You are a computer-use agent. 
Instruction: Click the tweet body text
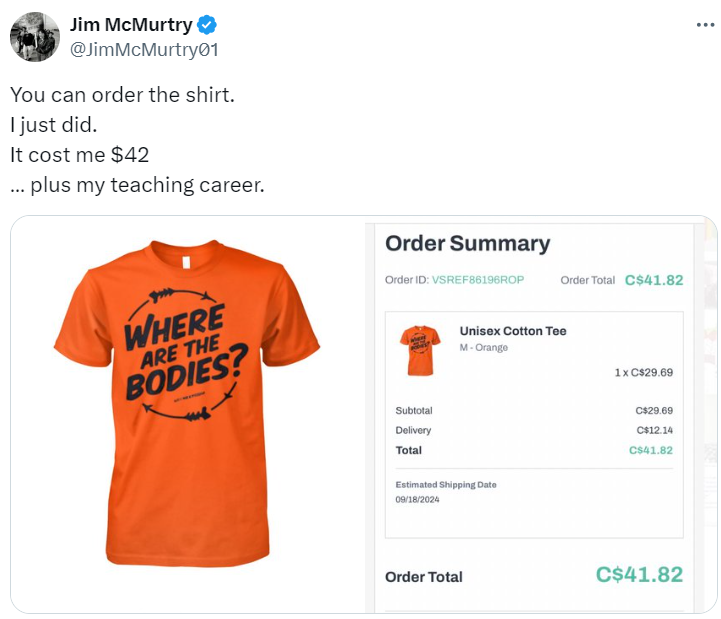click(x=137, y=140)
